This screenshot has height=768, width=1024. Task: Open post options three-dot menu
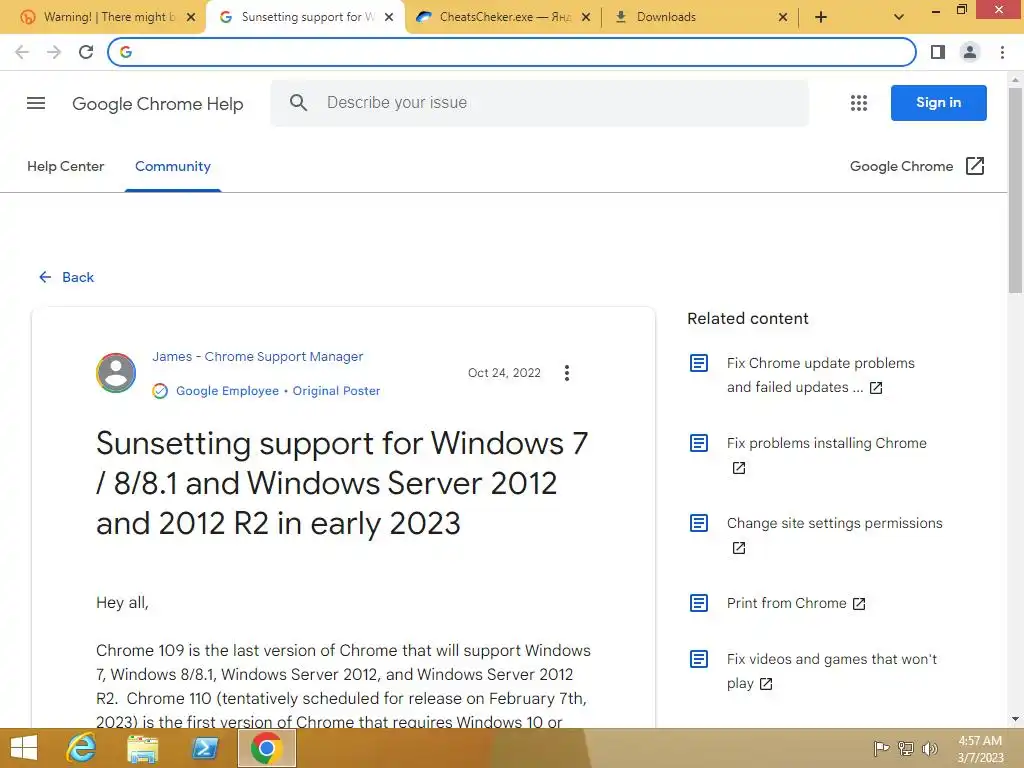[x=567, y=373]
